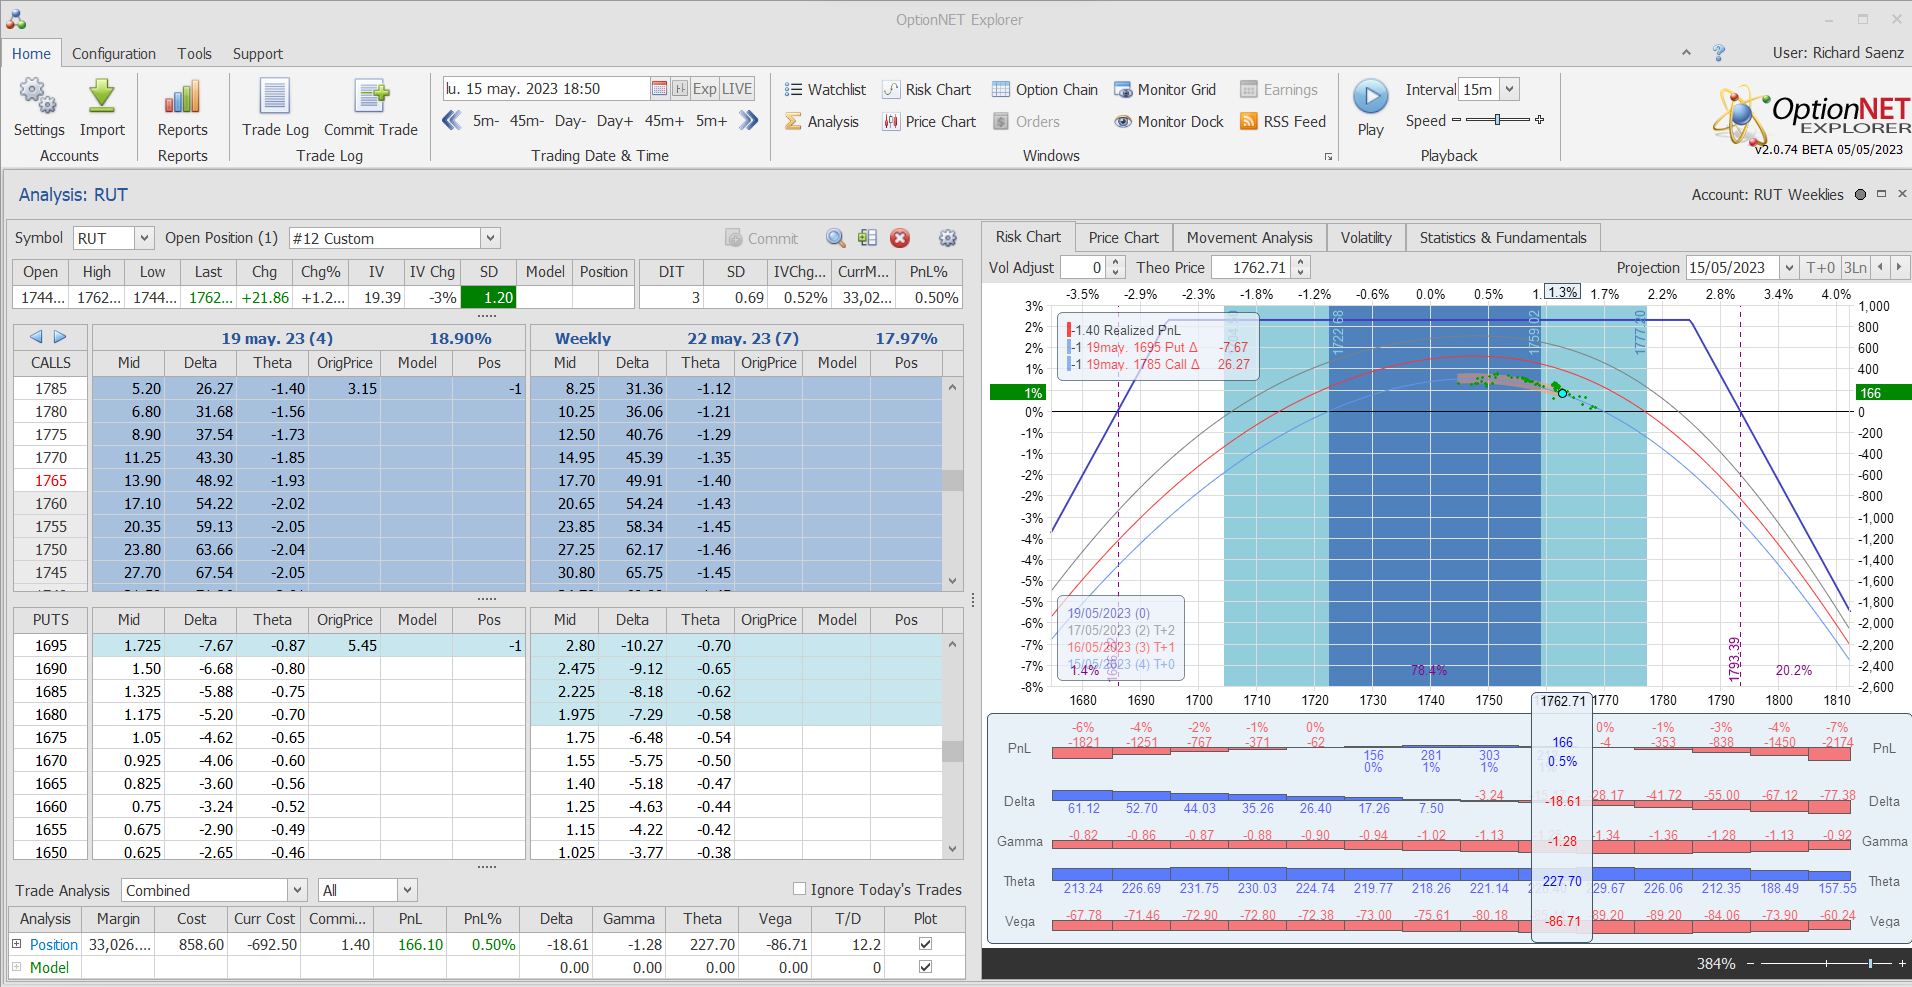Open the Analysis window
The width and height of the screenshot is (1912, 987).
click(822, 121)
